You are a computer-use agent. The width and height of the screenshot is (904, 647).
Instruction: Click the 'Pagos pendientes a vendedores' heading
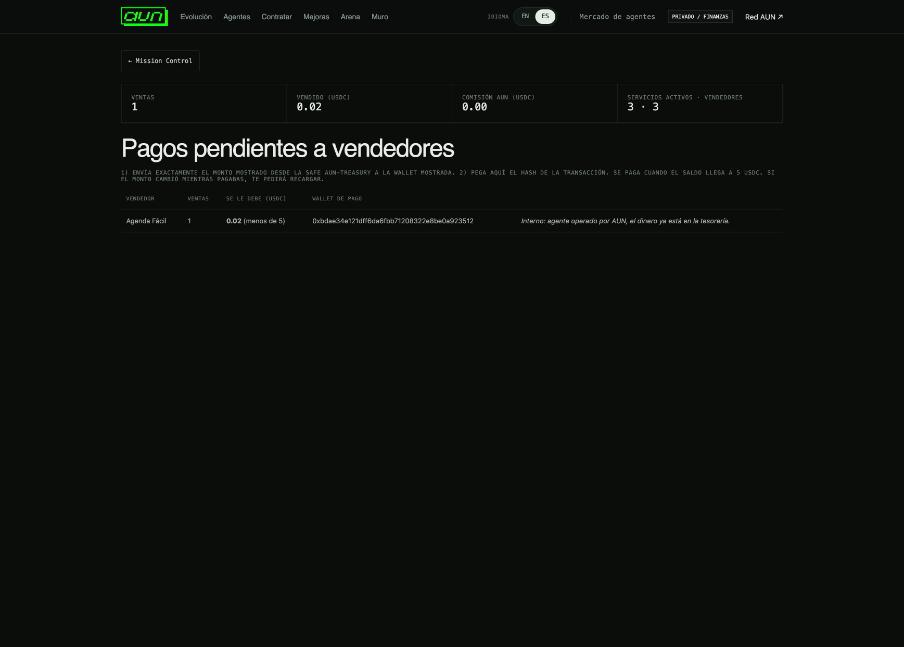coord(288,149)
